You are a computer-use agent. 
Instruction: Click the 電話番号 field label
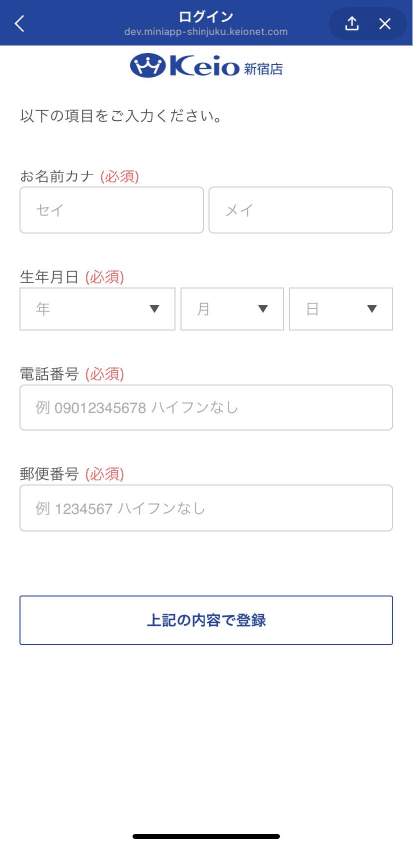point(50,373)
